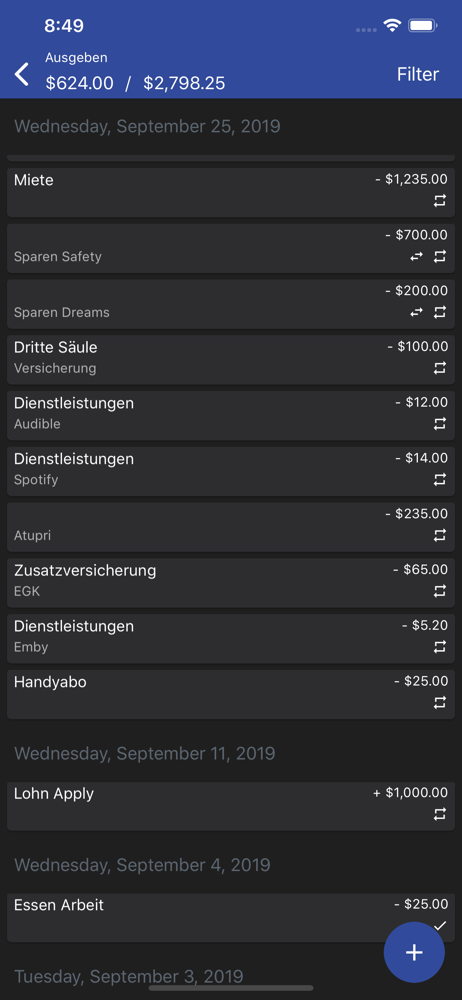Click the recurring icon on Miete row
462x1000 pixels.
(x=440, y=201)
